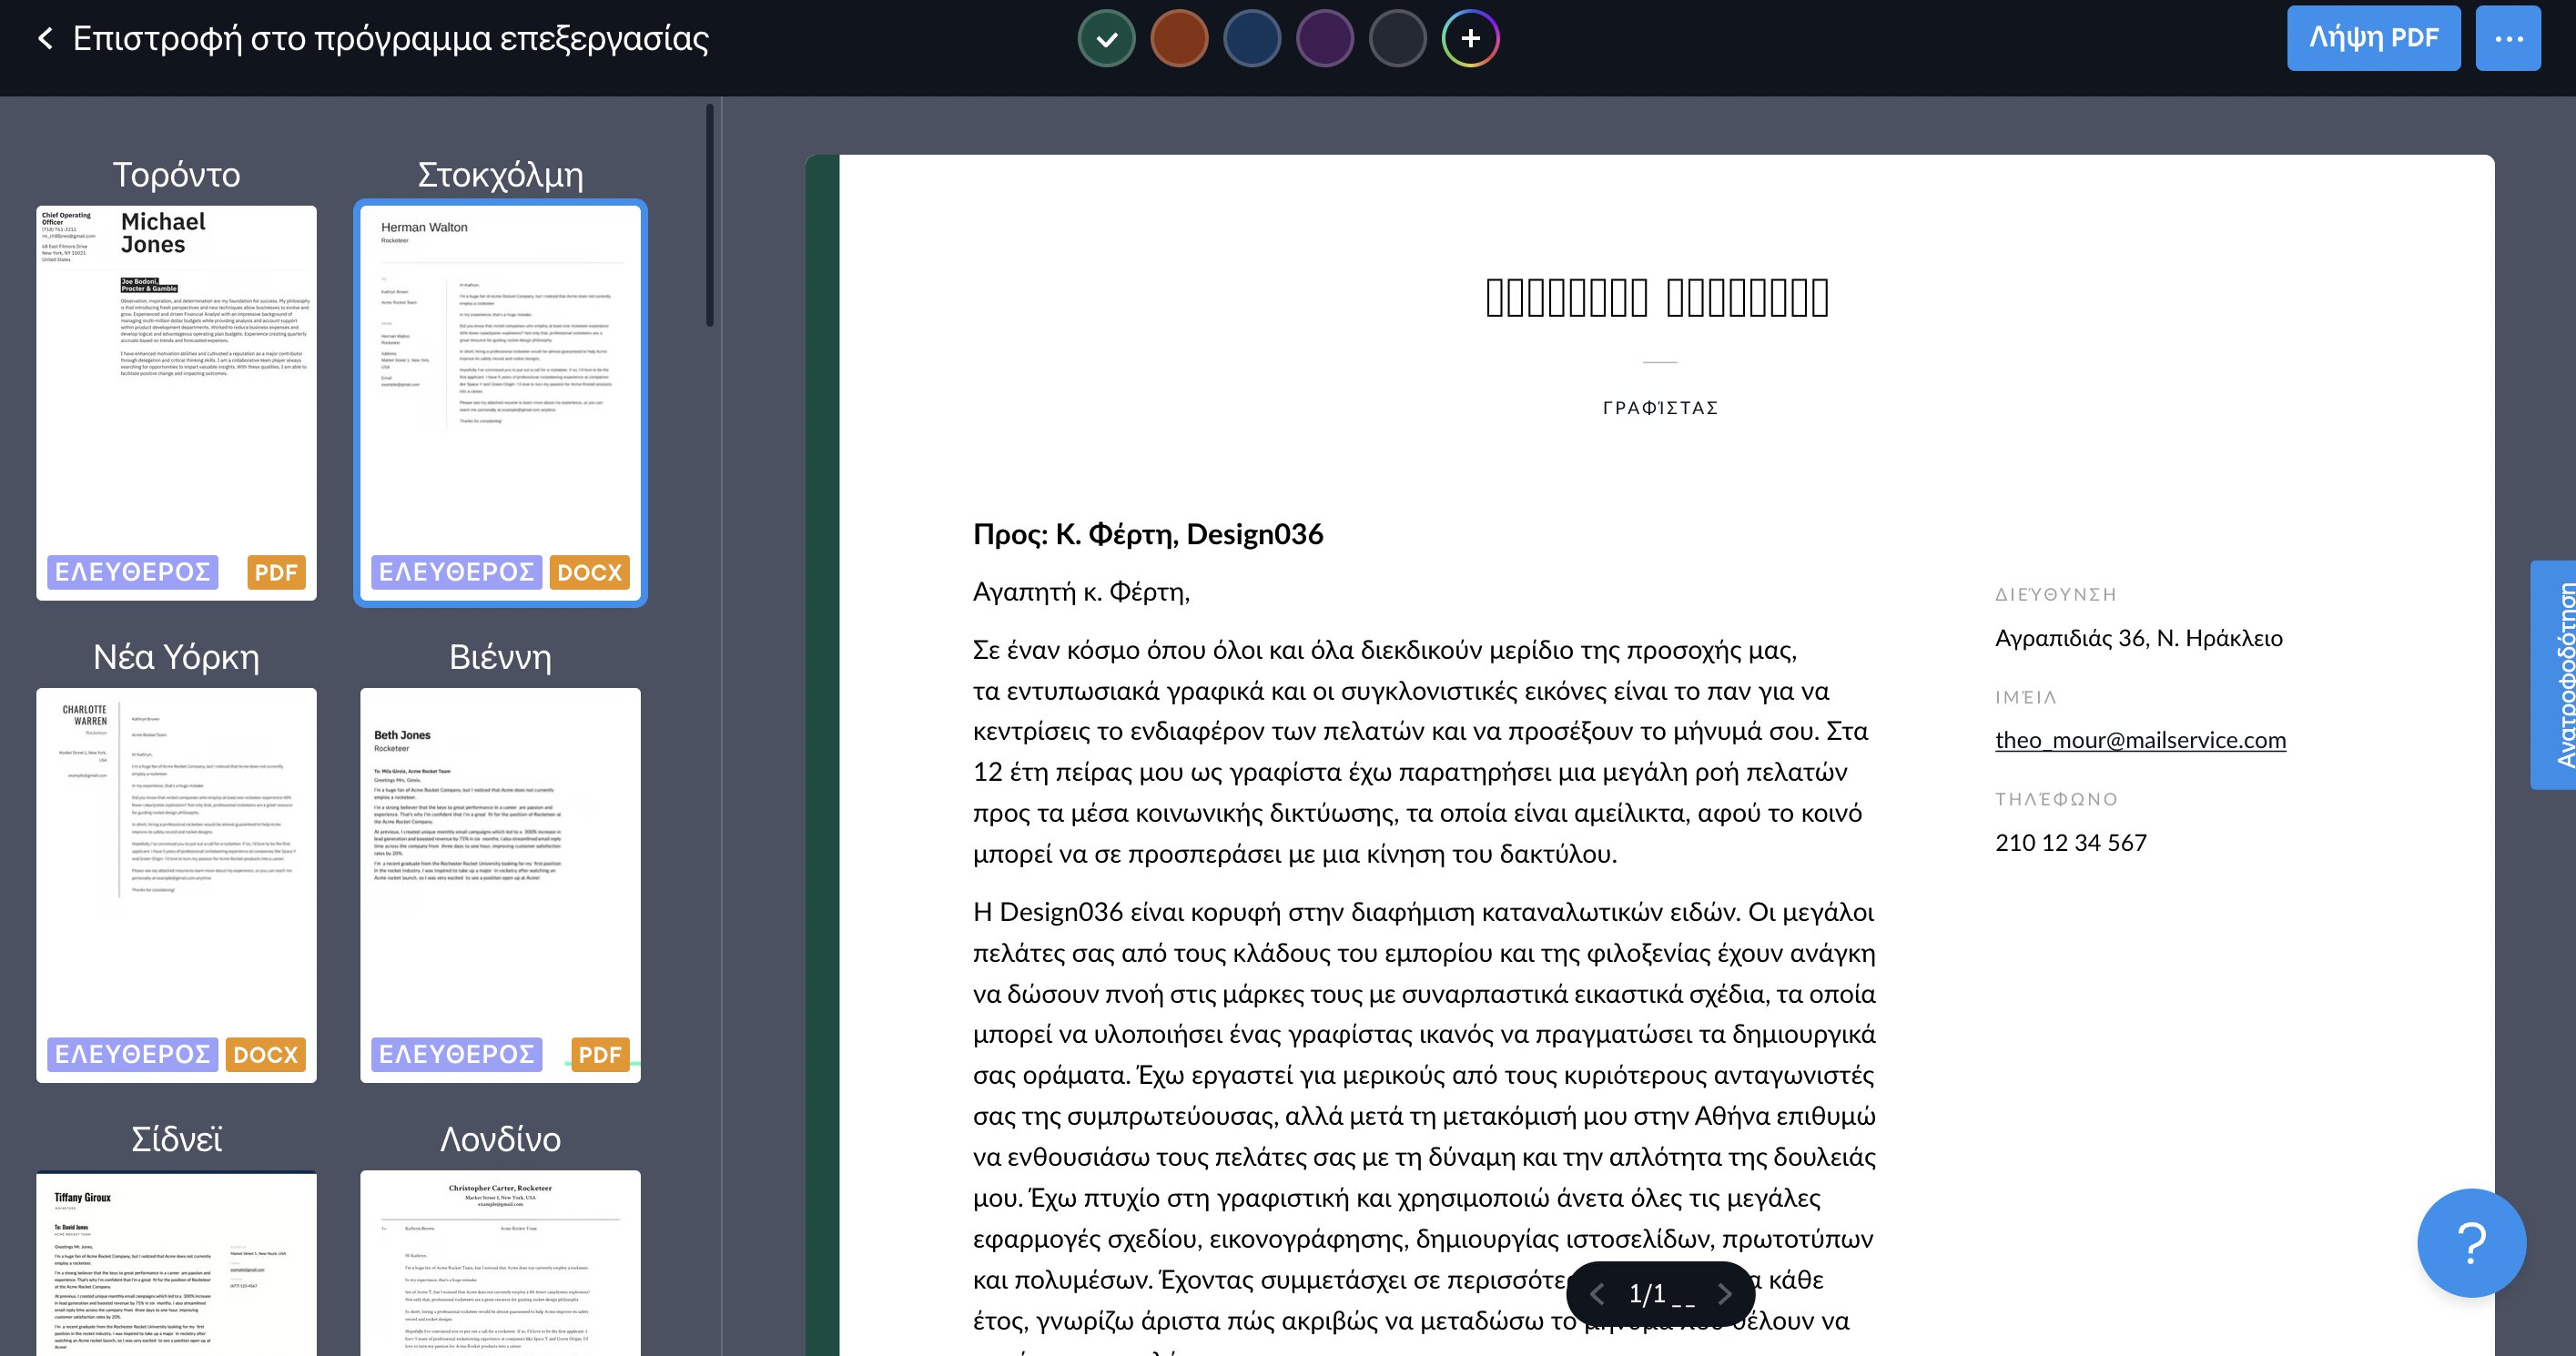Choose the orange-brown color swatch
This screenshot has width=2576, height=1356.
click(1179, 39)
